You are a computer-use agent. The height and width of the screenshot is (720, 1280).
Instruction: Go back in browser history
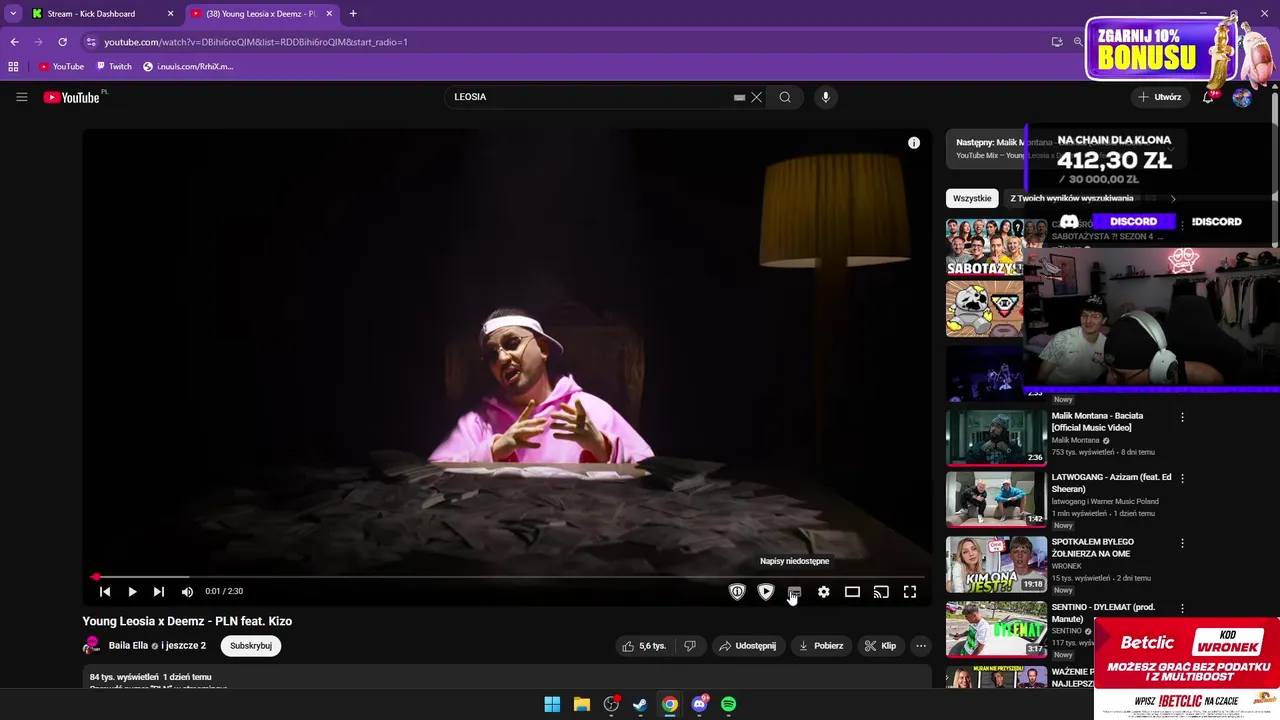point(14,42)
